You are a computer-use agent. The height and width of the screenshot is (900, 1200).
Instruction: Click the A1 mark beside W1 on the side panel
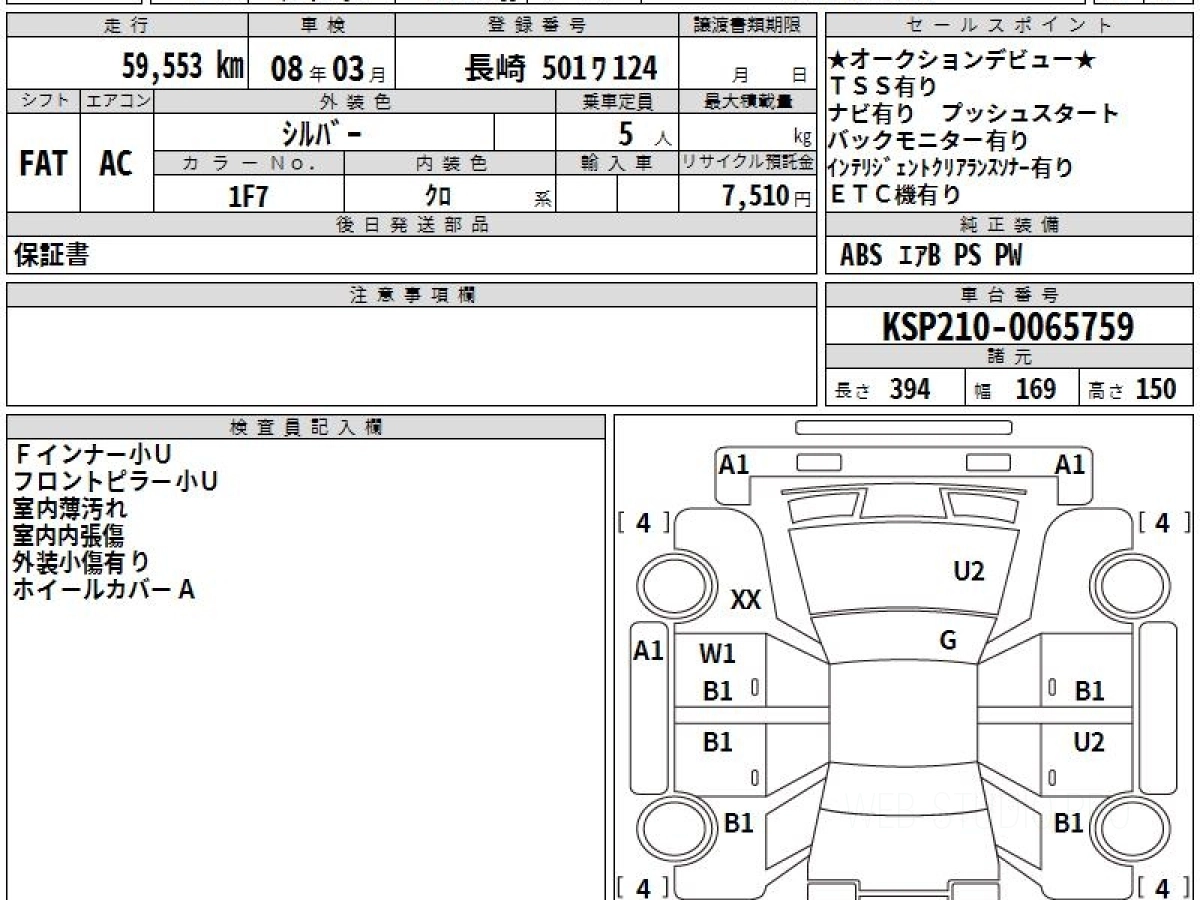click(649, 651)
